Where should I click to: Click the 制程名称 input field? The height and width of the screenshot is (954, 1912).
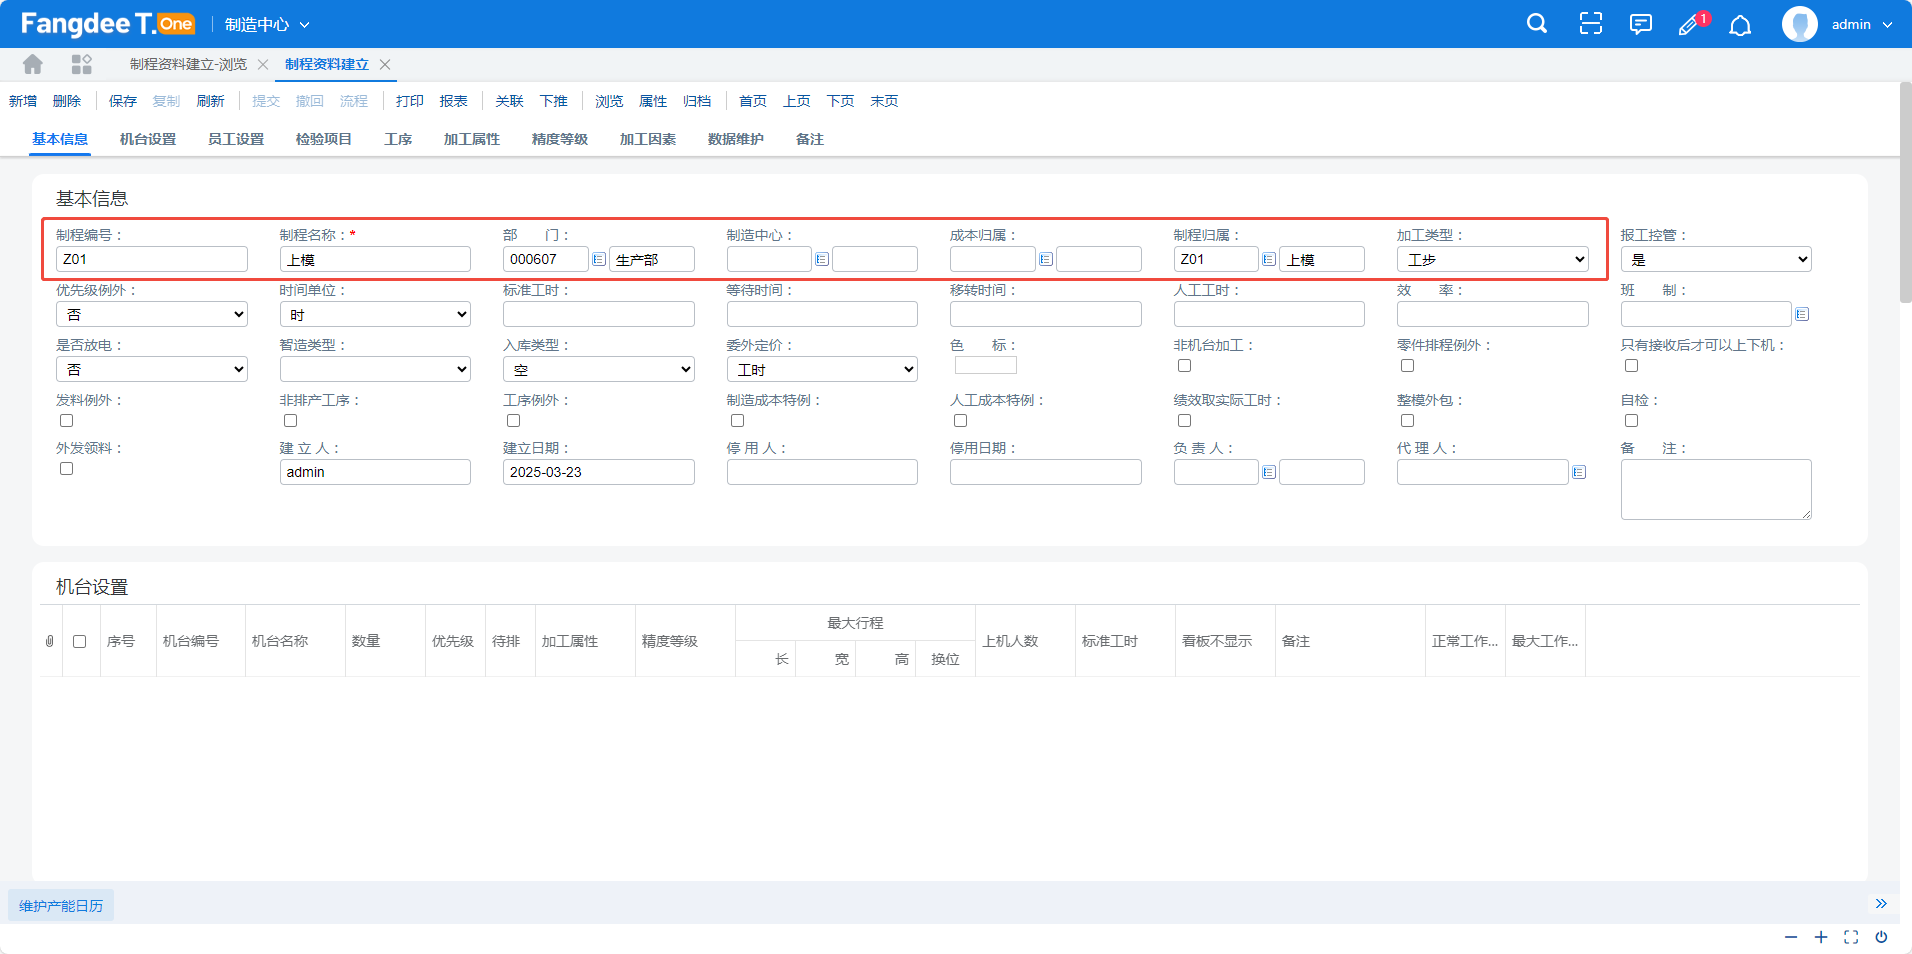tap(375, 259)
